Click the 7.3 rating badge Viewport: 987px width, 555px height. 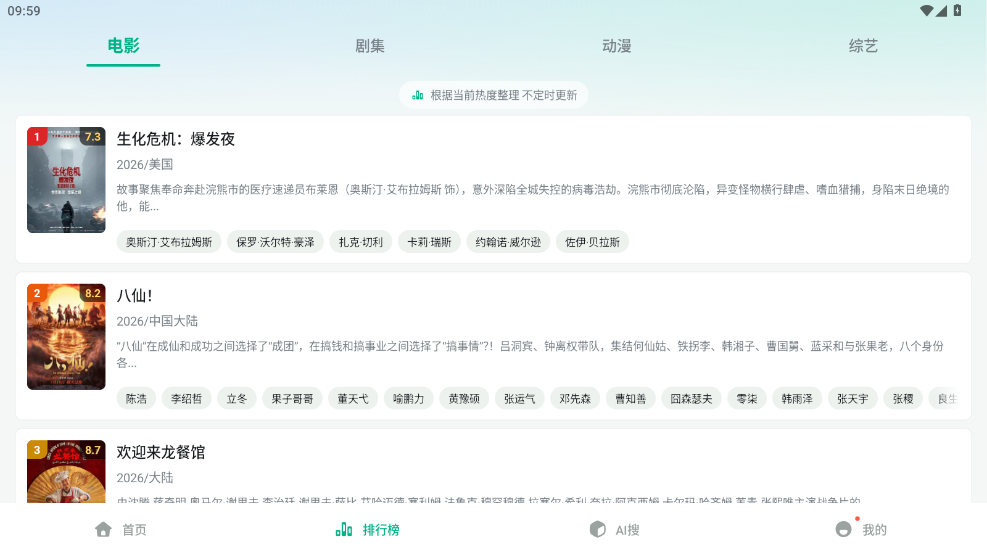(x=93, y=137)
